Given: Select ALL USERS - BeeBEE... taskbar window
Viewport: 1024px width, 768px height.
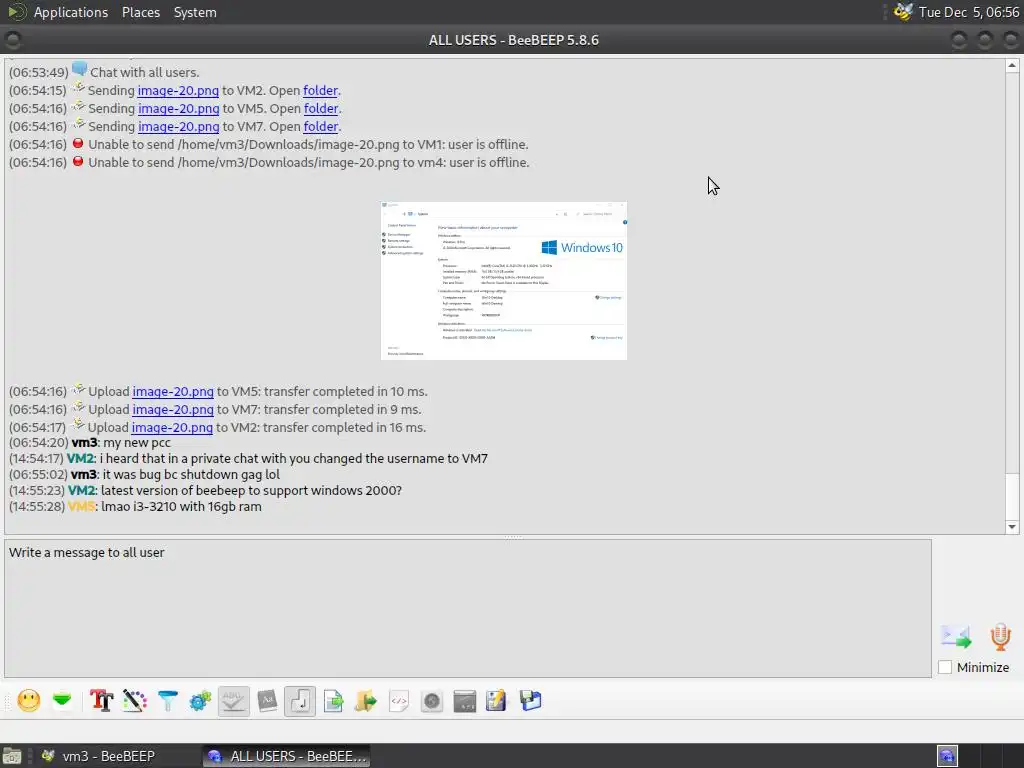Looking at the screenshot, I should tap(287, 756).
